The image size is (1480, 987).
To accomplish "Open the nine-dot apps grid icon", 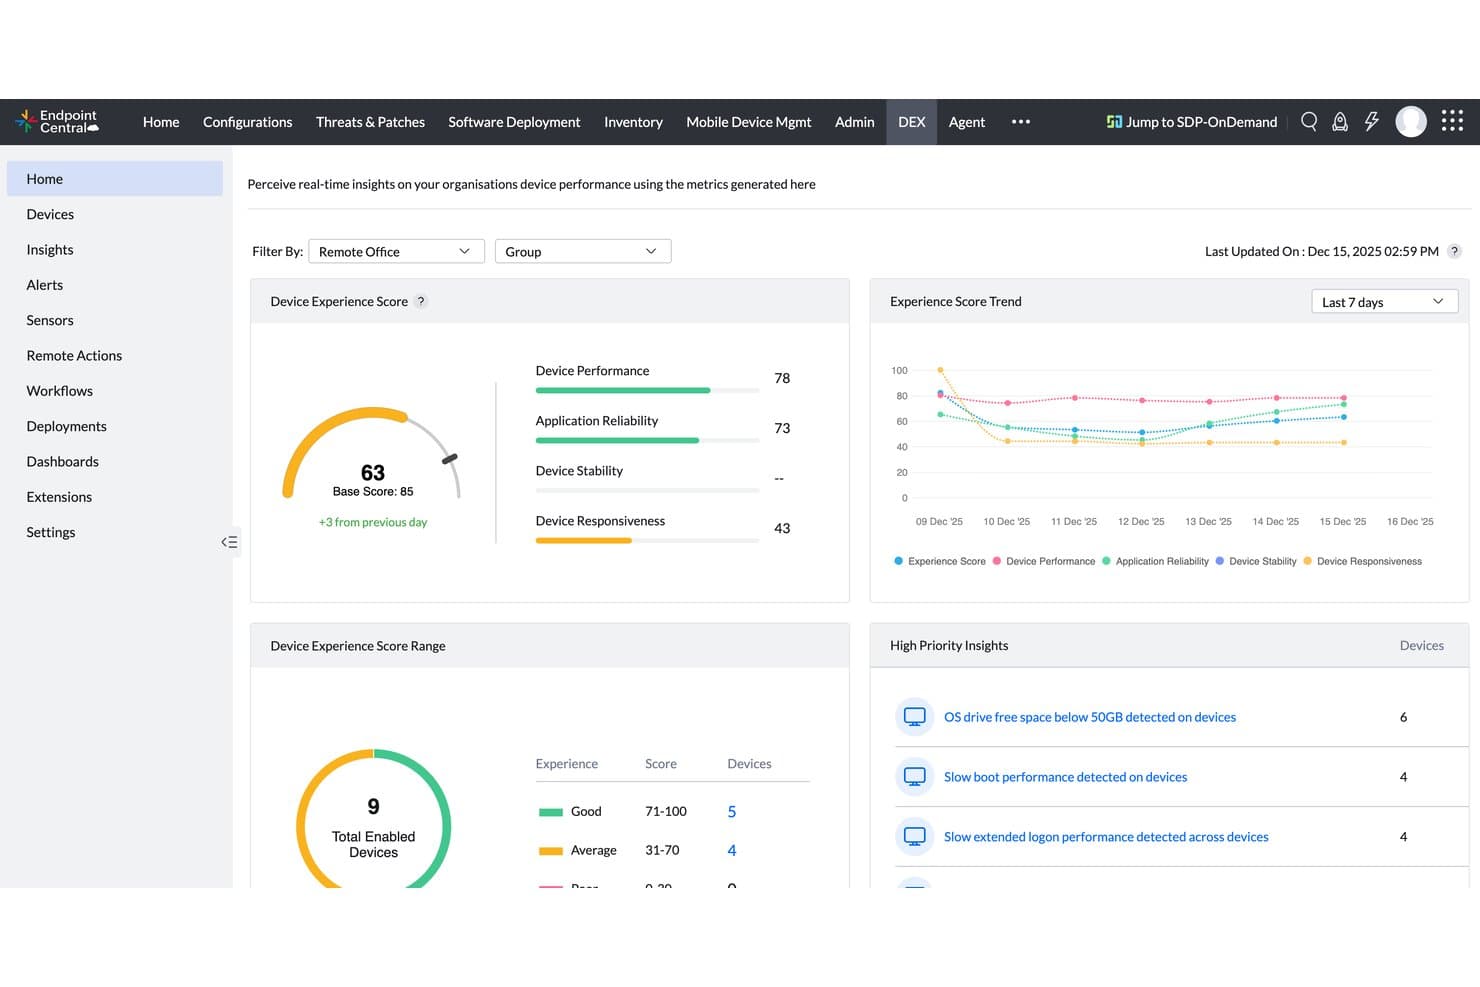I will click(x=1452, y=121).
